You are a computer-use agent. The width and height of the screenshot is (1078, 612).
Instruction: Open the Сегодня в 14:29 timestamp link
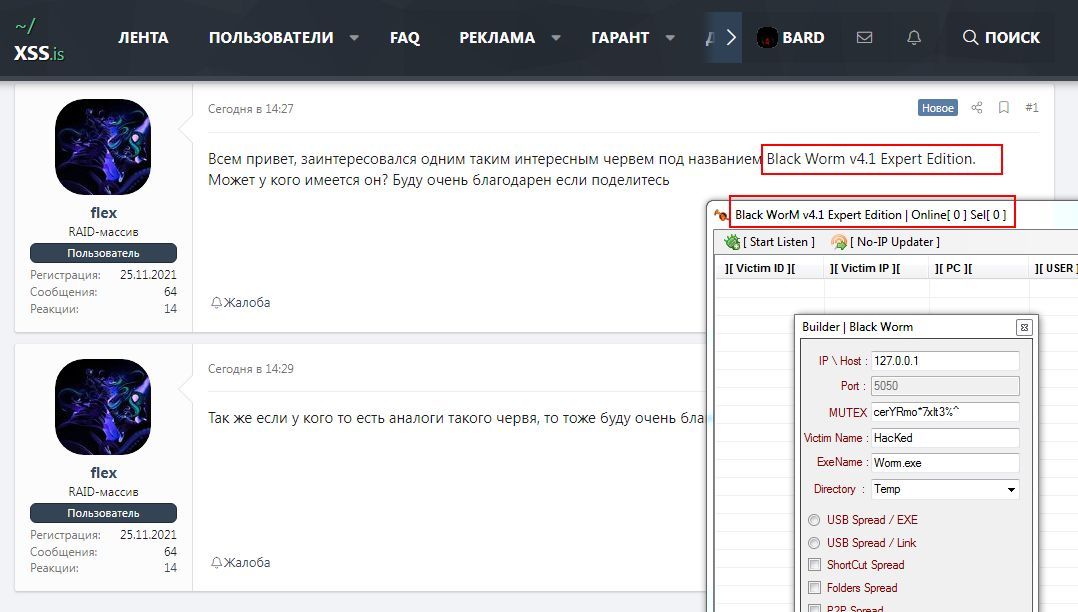[x=251, y=369]
